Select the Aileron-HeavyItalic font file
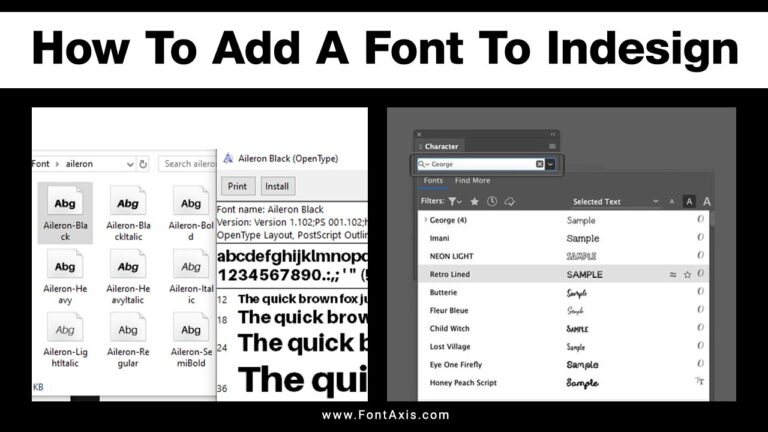The width and height of the screenshot is (768, 432). (128, 276)
